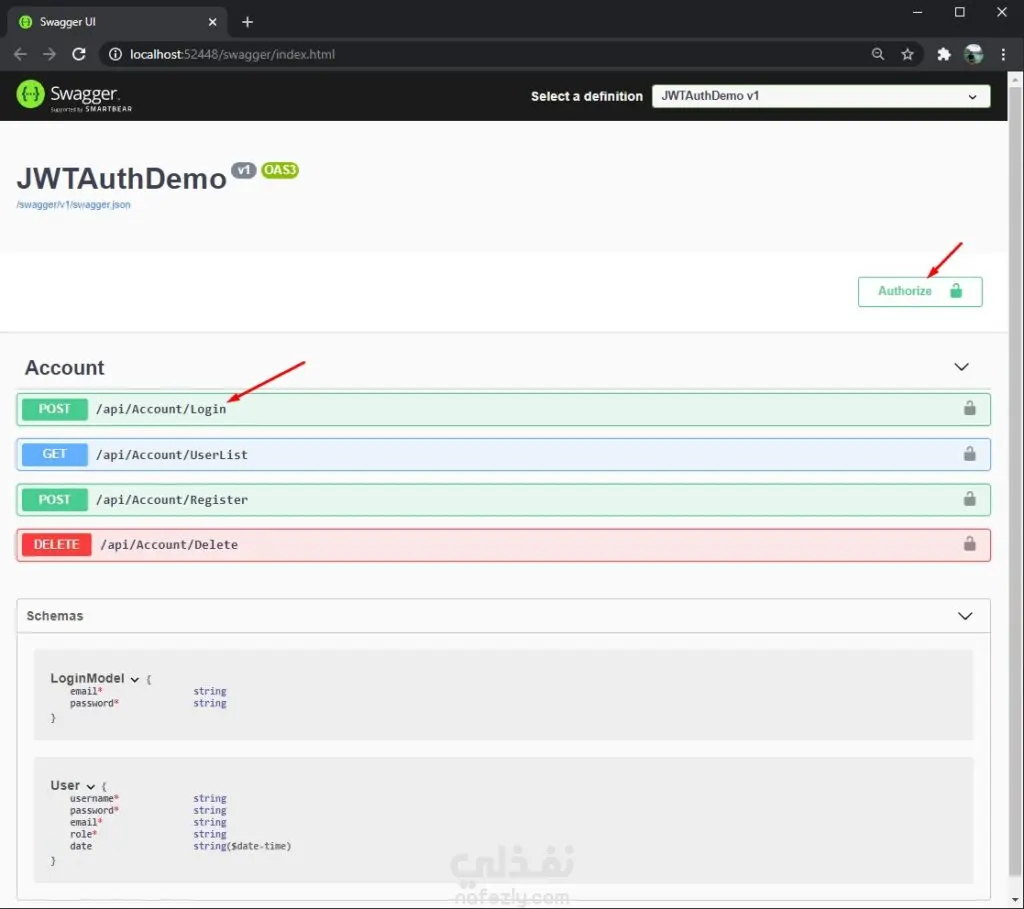Click lock icon on POST /api/Account/Register
This screenshot has width=1024, height=909.
point(970,499)
